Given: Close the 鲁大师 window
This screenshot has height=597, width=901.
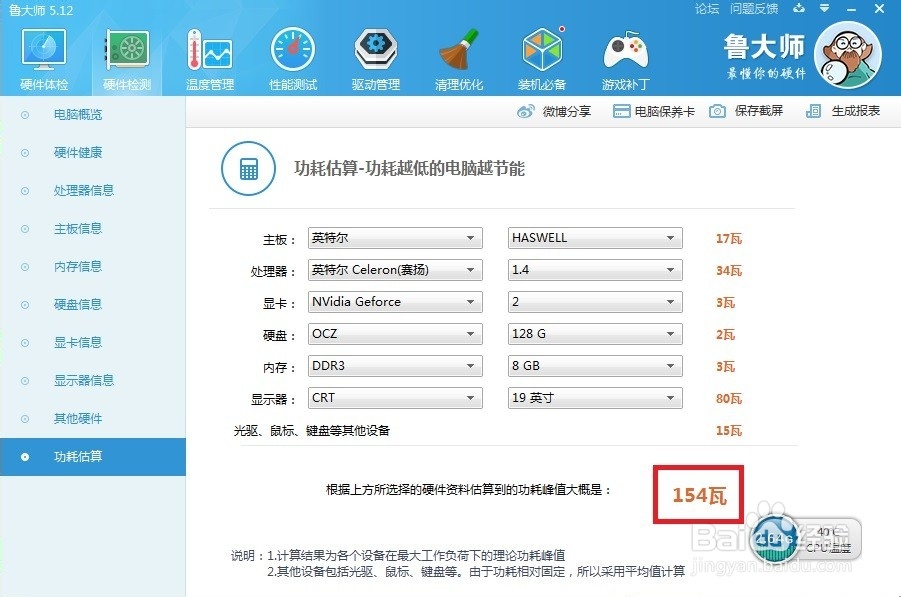Looking at the screenshot, I should (x=880, y=9).
